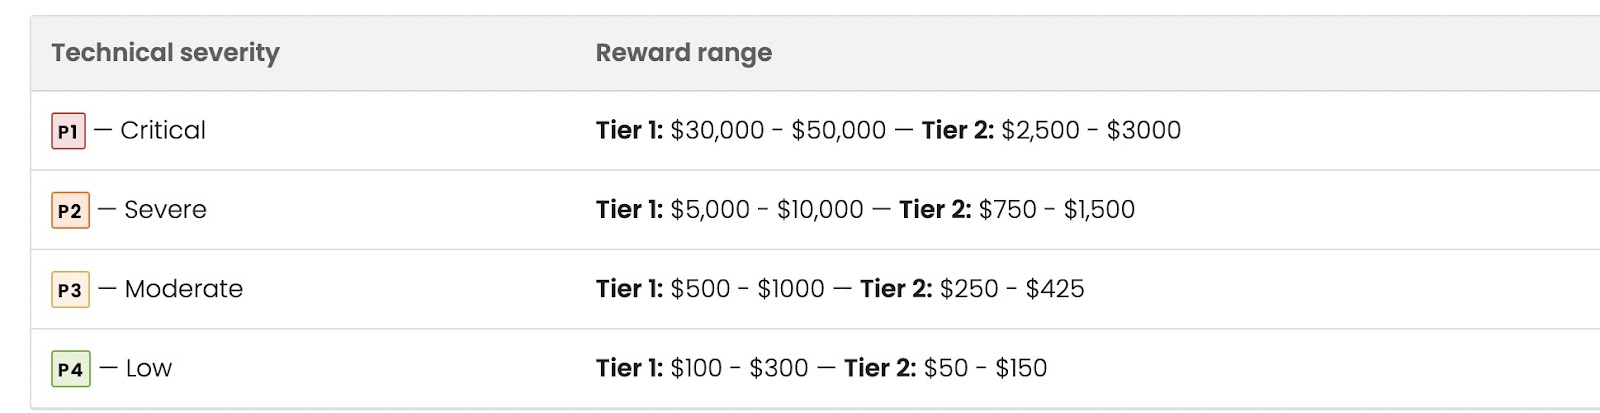The height and width of the screenshot is (413, 1600).
Task: Click the Technical severity column header
Action: point(165,53)
